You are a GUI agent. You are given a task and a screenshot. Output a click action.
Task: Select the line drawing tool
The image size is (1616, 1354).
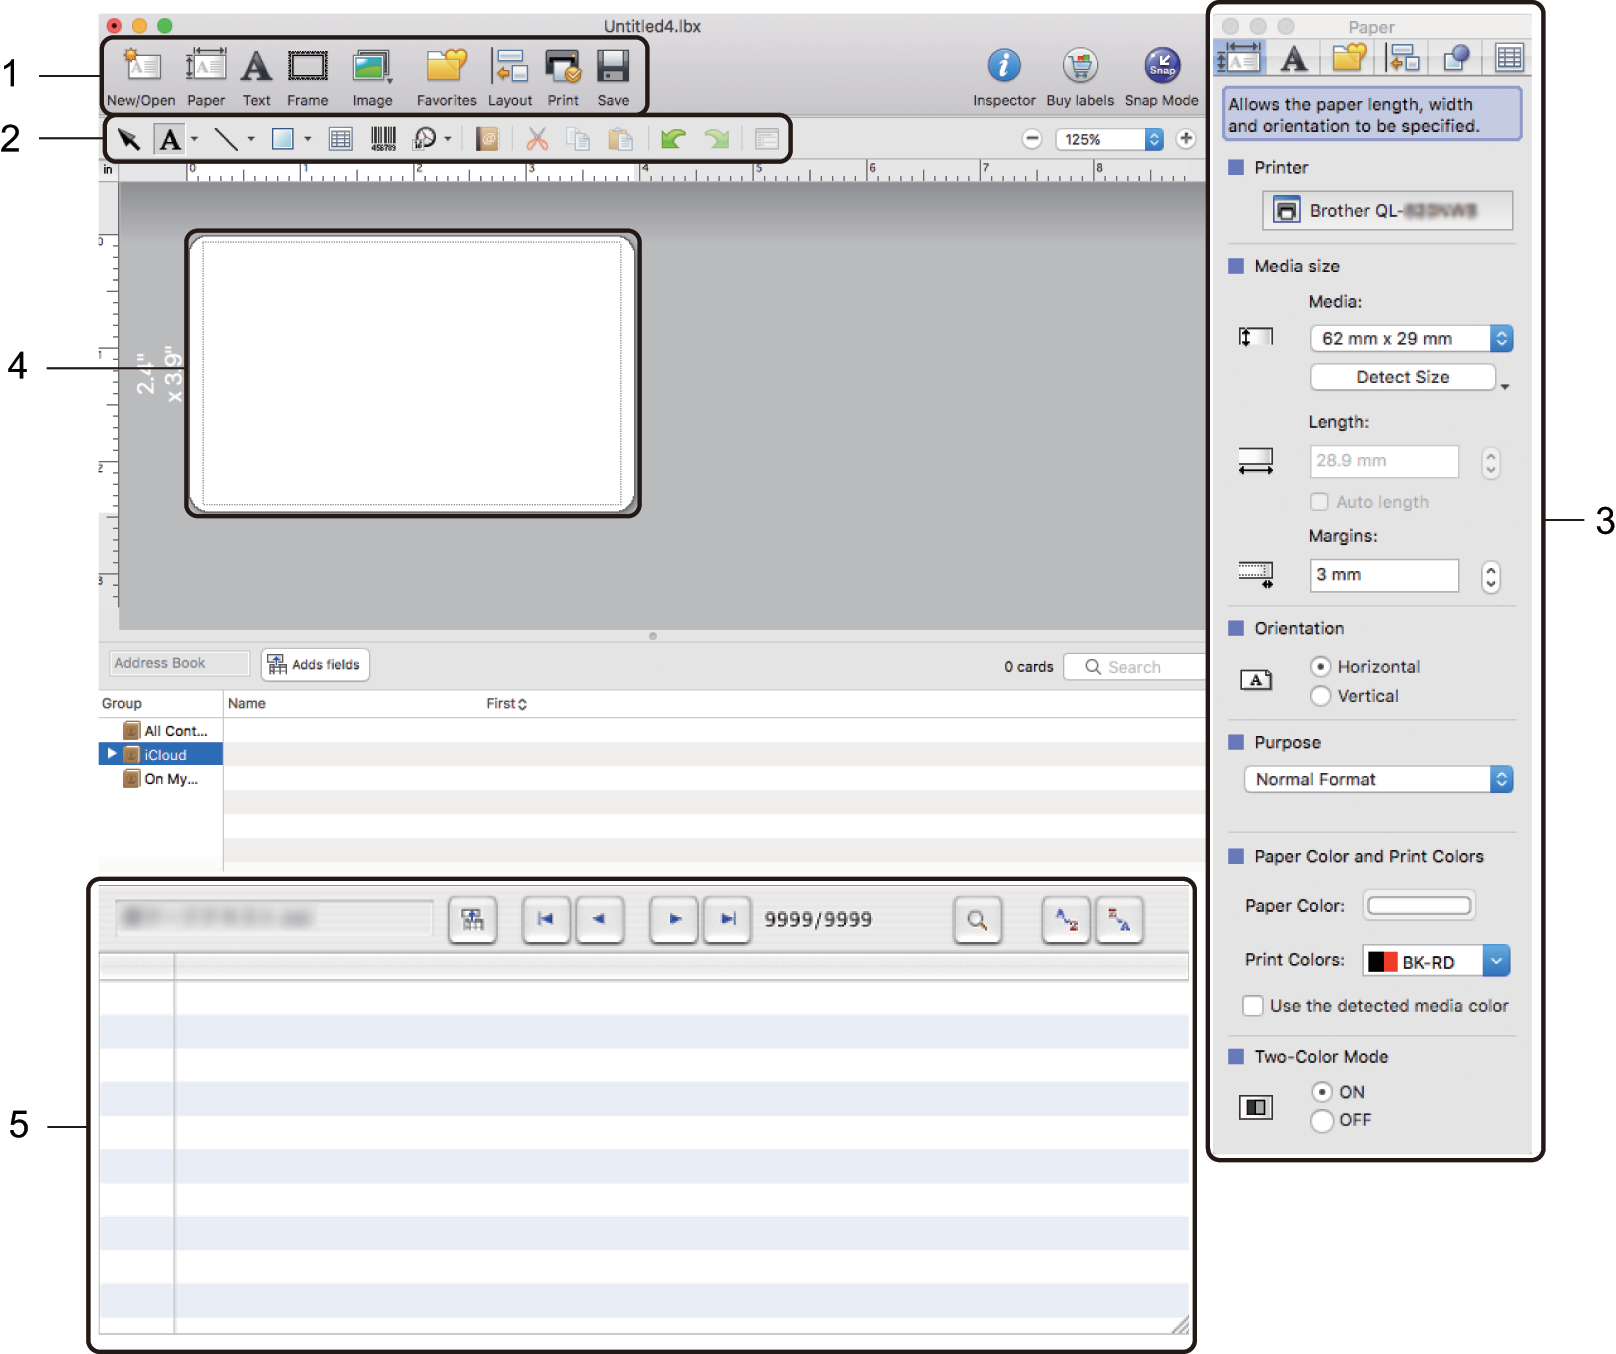[x=226, y=139]
